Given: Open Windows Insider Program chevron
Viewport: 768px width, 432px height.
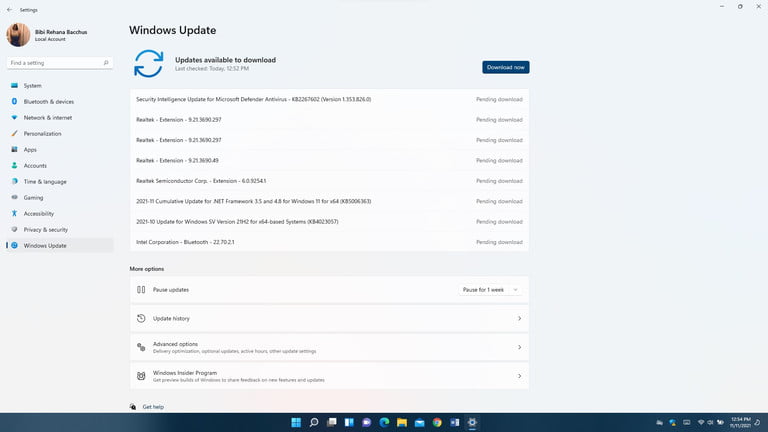Looking at the screenshot, I should (x=520, y=376).
